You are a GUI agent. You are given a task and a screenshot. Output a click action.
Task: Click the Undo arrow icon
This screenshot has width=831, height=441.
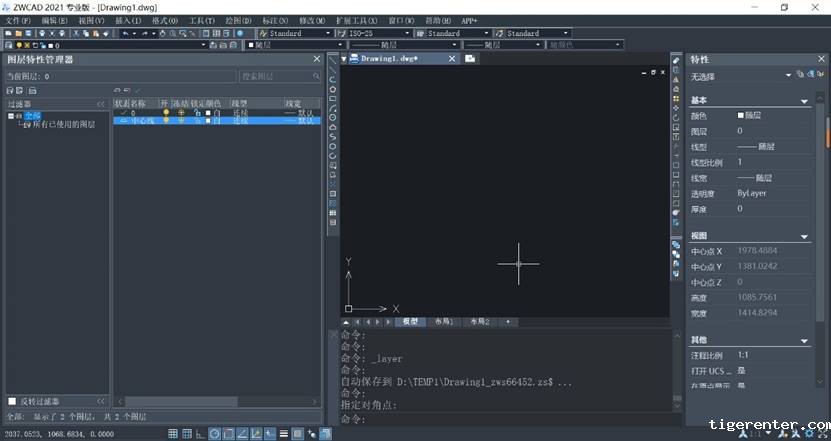coord(125,33)
